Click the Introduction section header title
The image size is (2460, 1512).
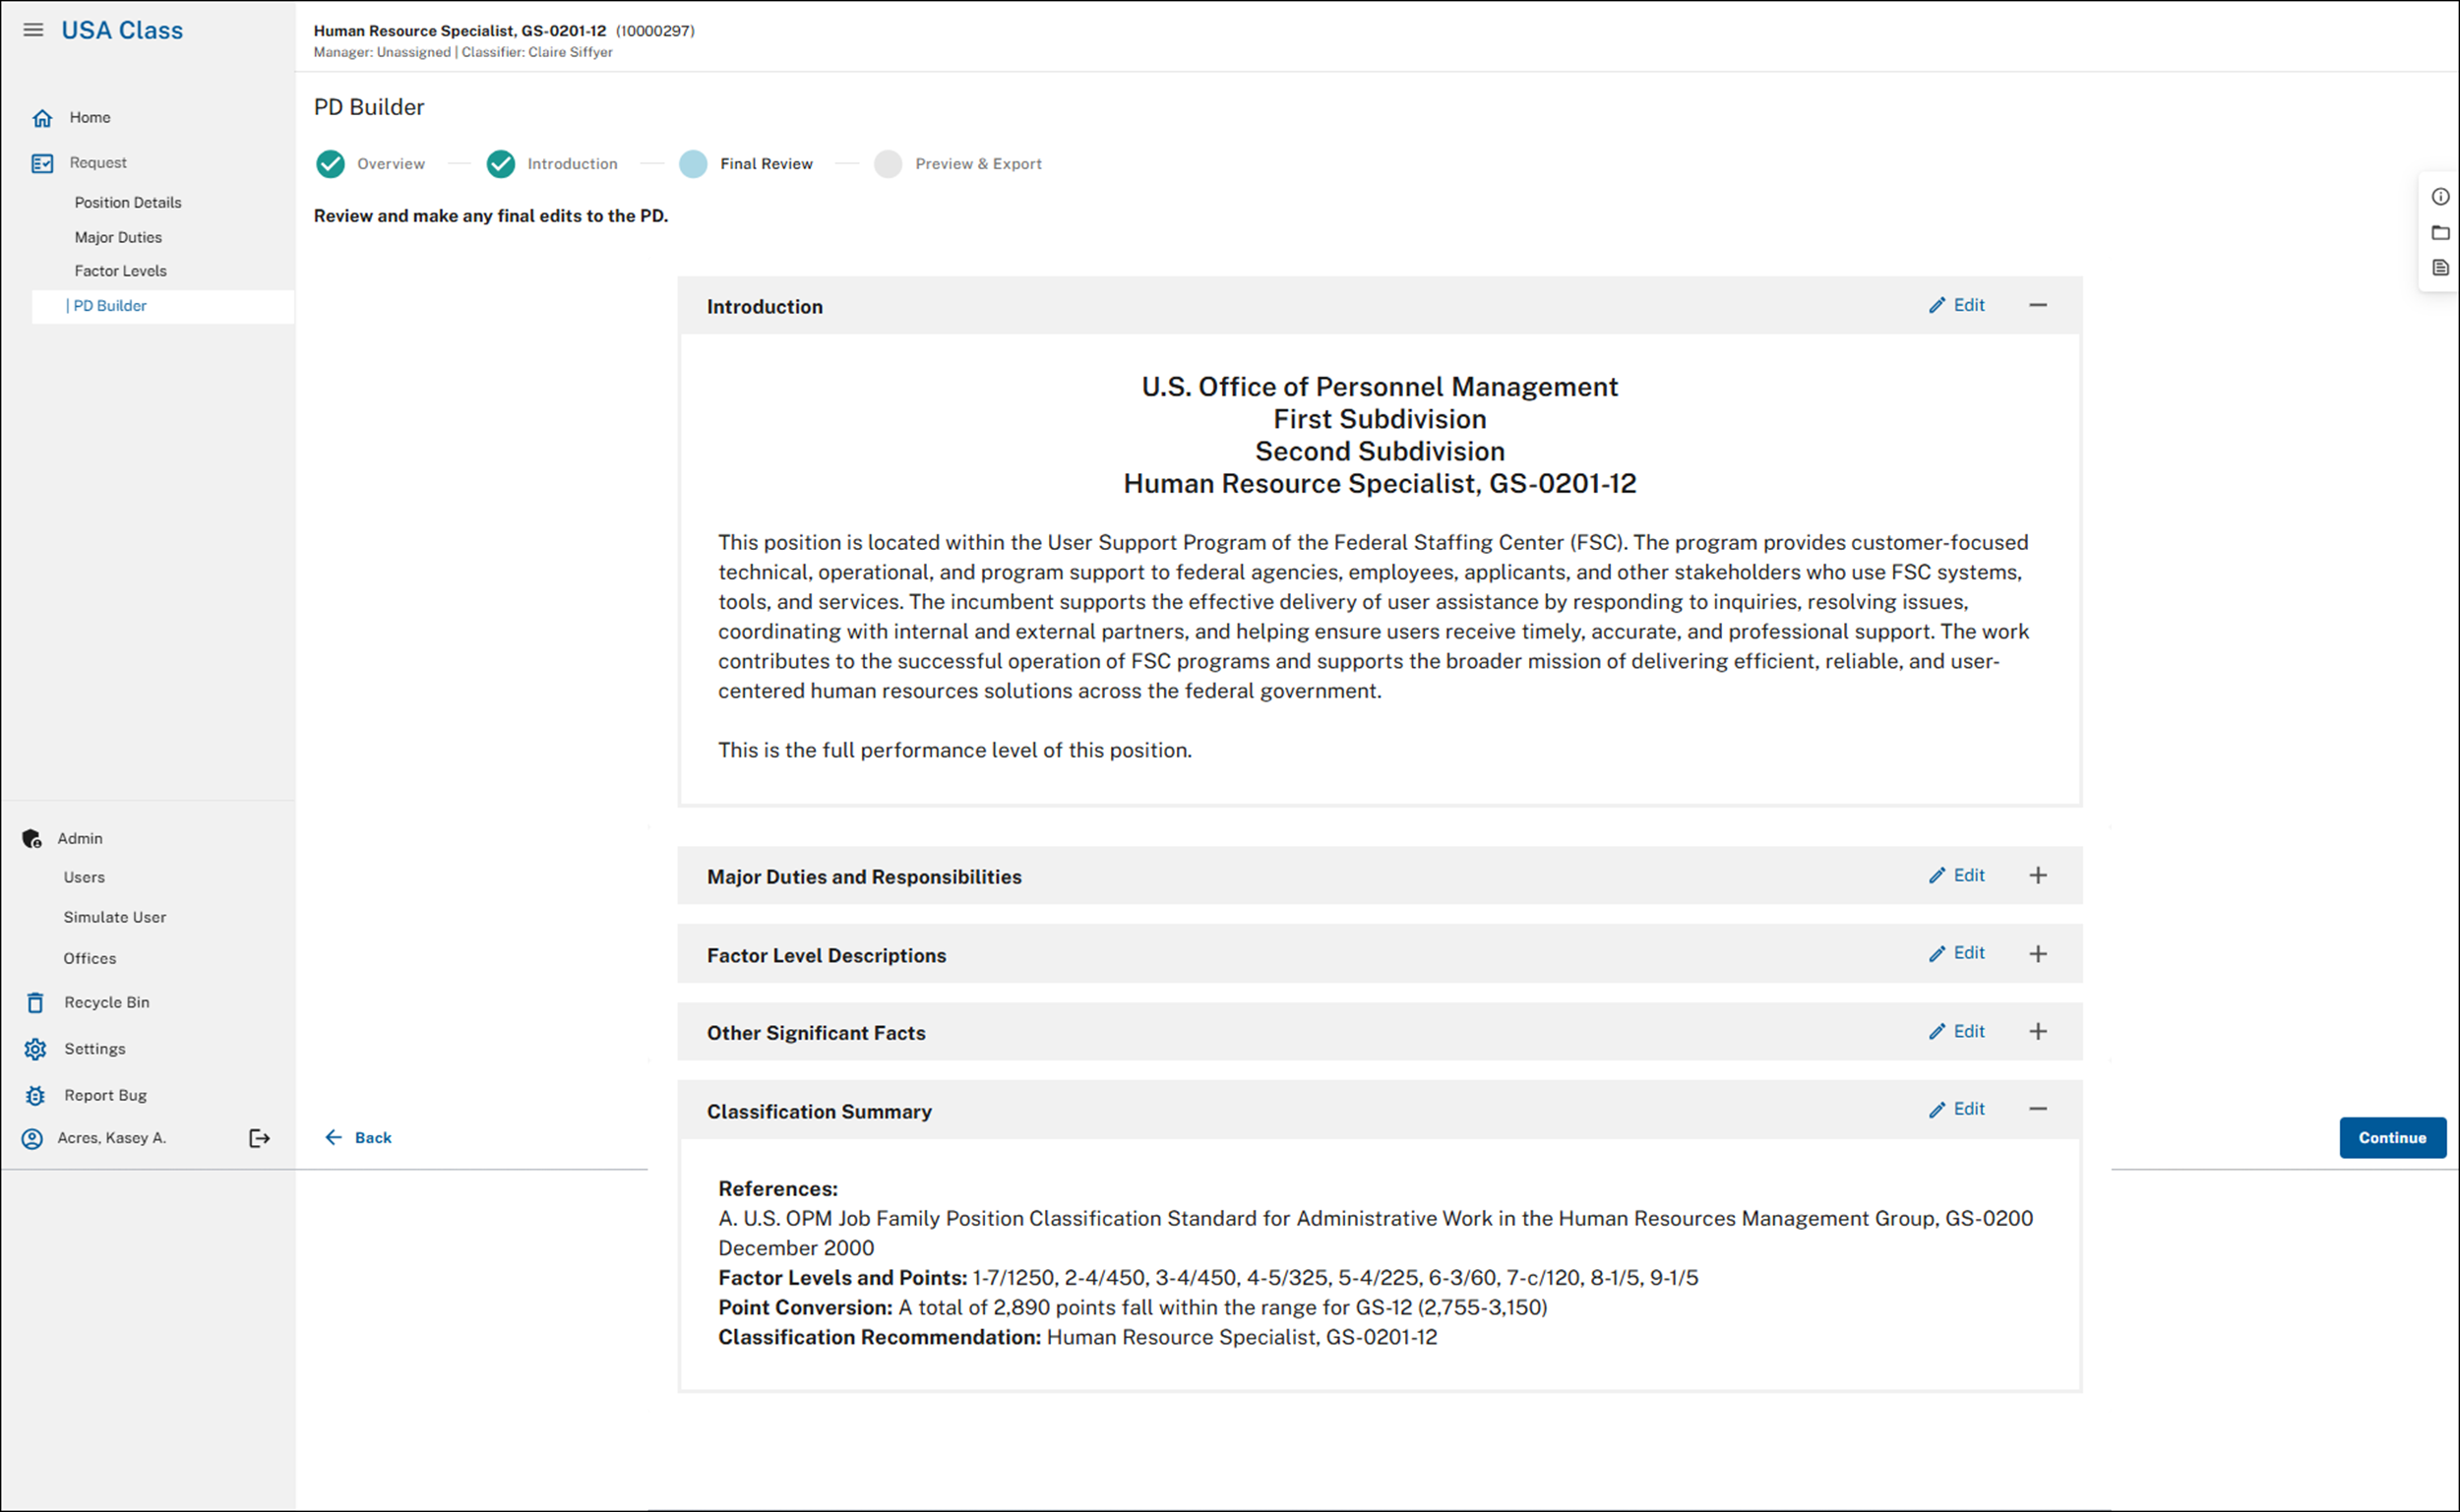pyautogui.click(x=765, y=307)
